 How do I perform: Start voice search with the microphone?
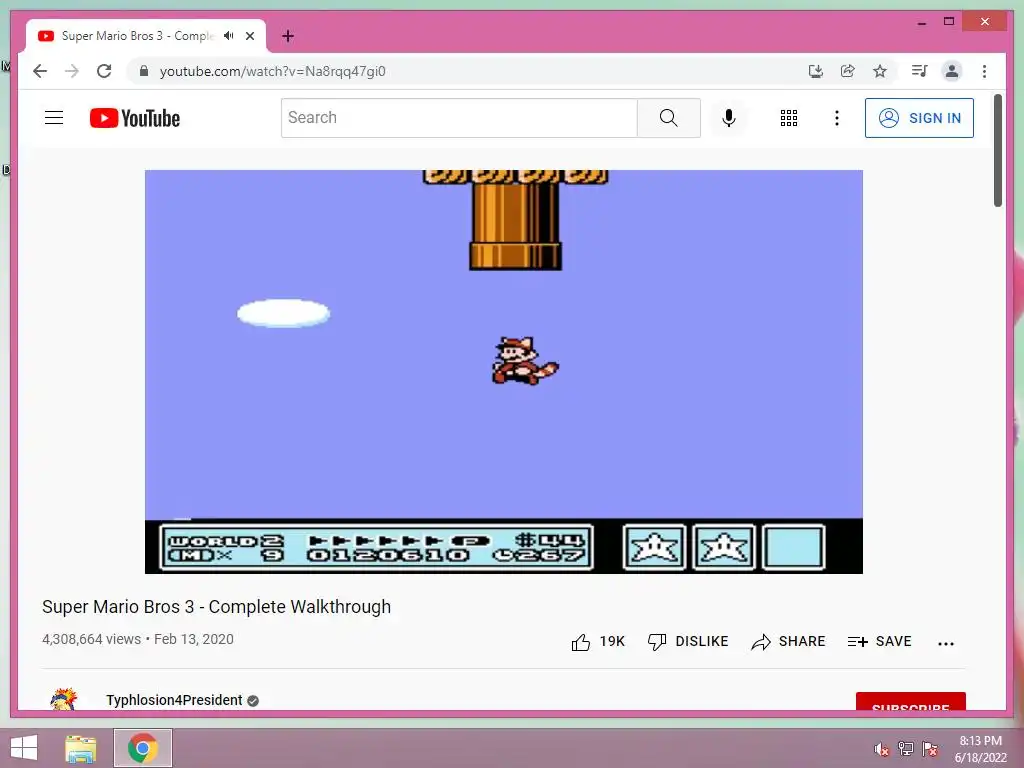pyautogui.click(x=729, y=118)
